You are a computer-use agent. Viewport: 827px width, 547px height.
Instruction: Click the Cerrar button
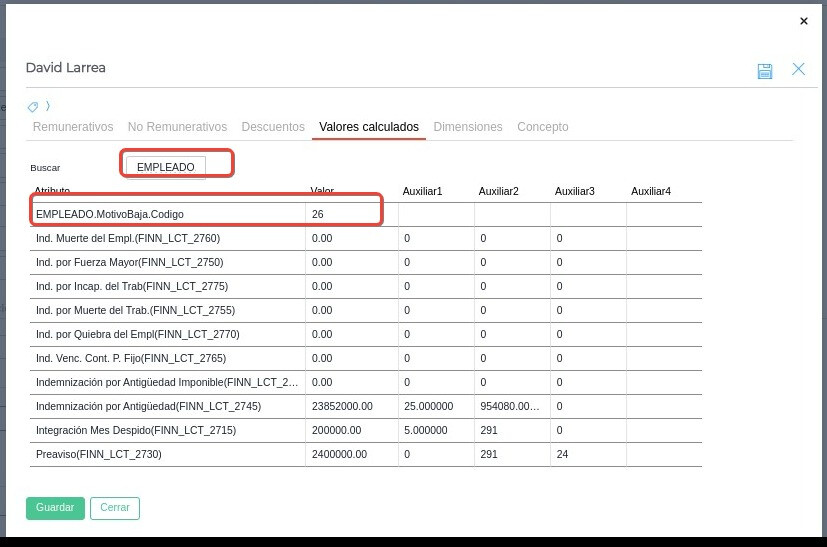[x=115, y=508]
